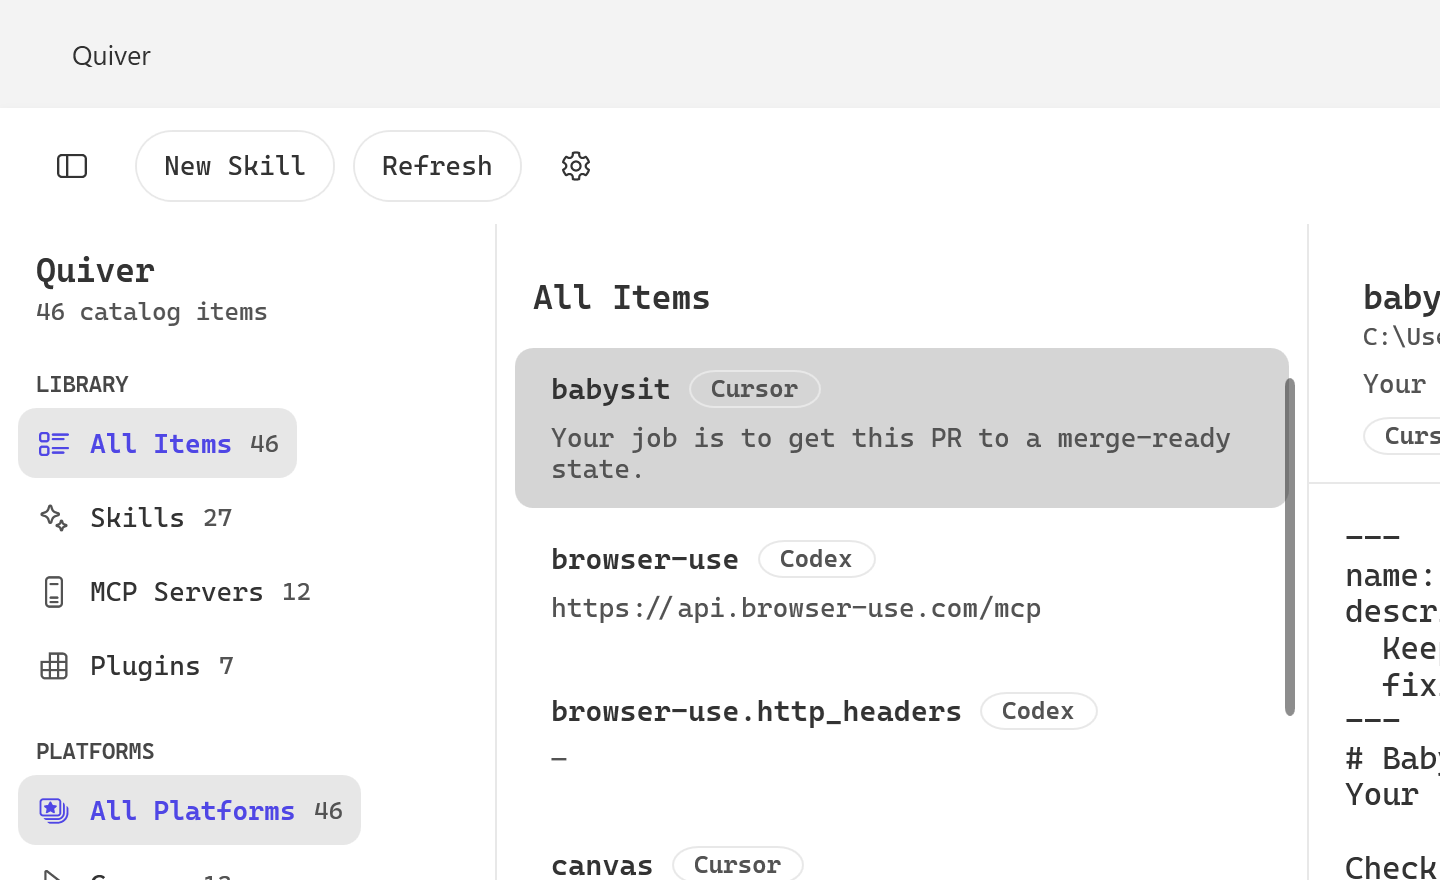
Task: Click the babysit description text
Action: click(891, 453)
